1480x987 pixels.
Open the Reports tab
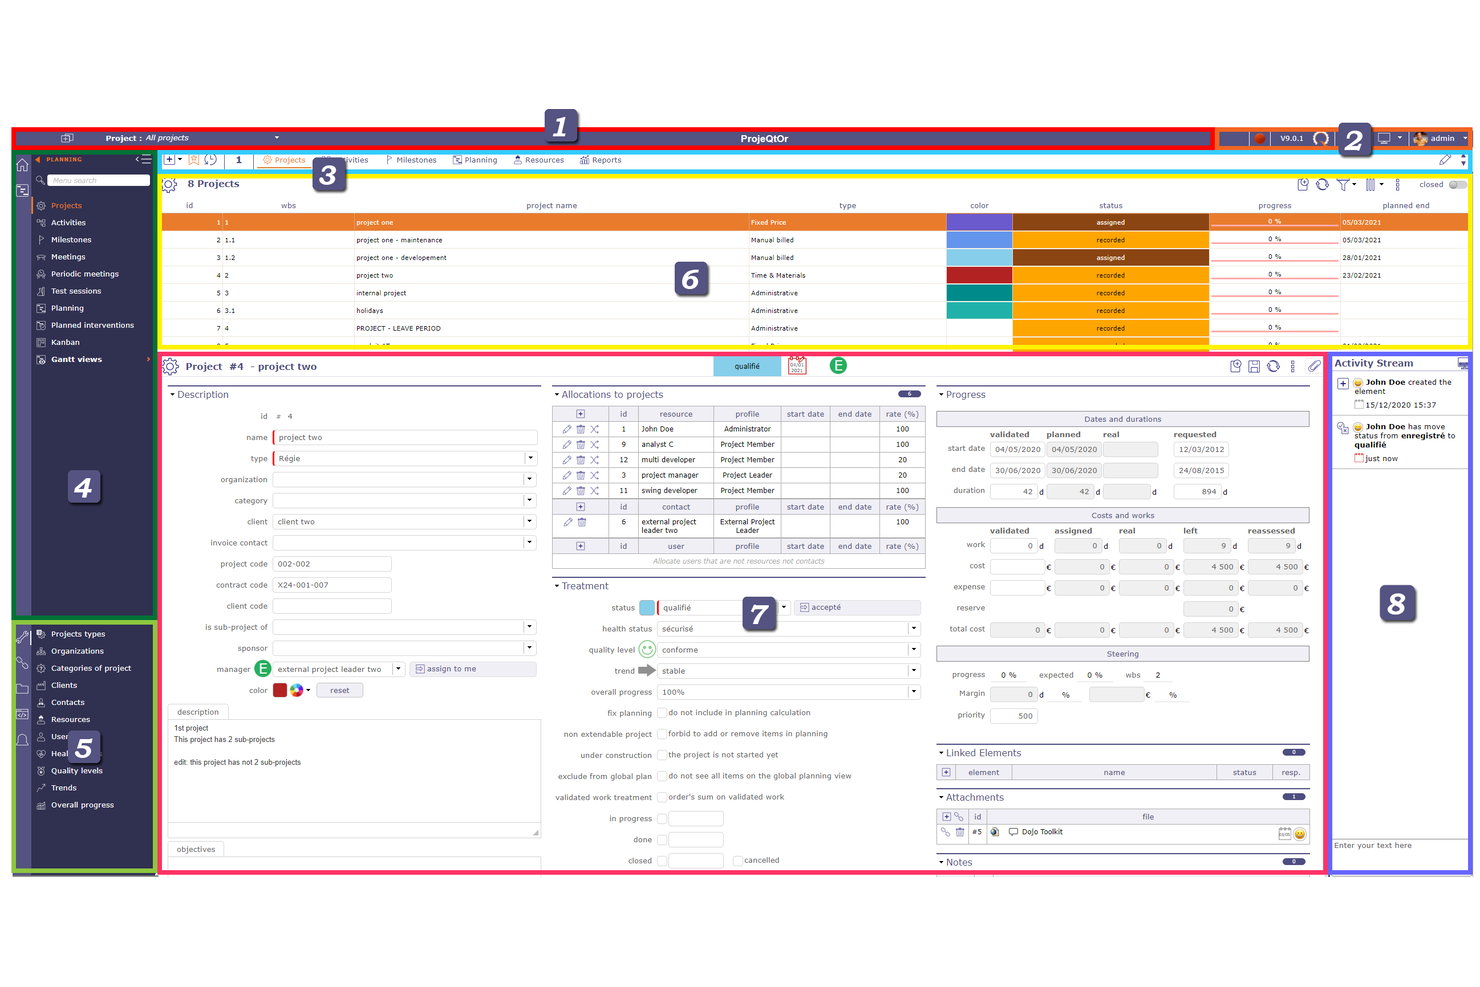pos(600,160)
